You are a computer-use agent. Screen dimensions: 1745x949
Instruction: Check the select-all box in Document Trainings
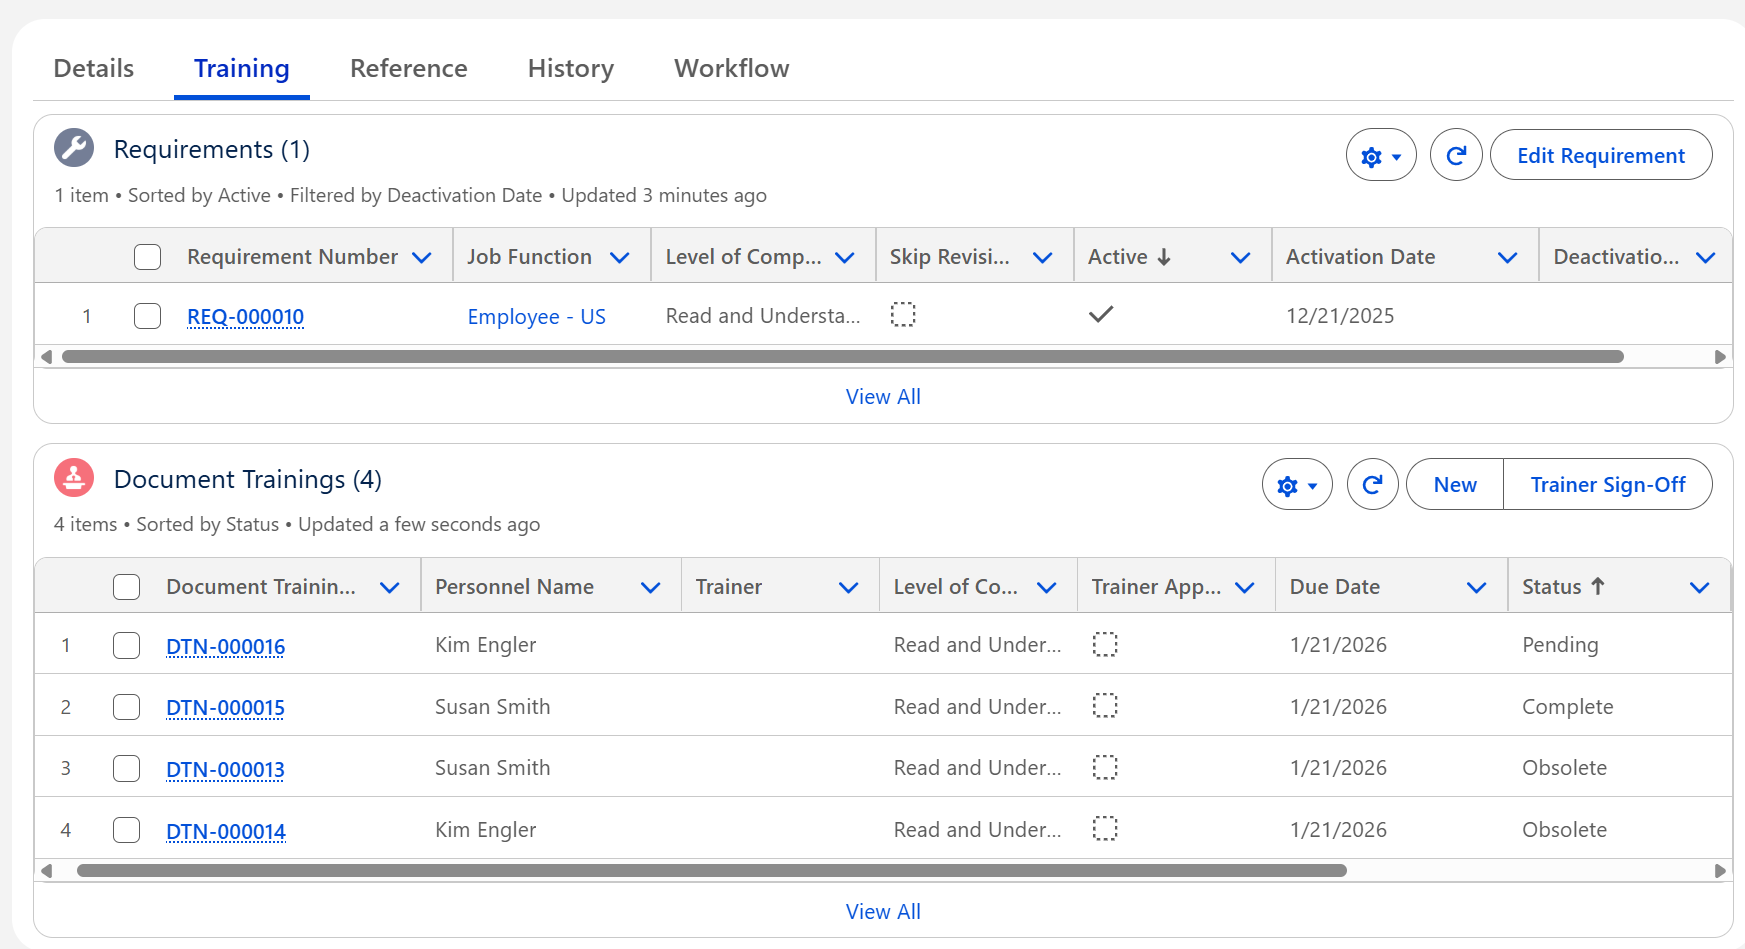[x=127, y=587]
